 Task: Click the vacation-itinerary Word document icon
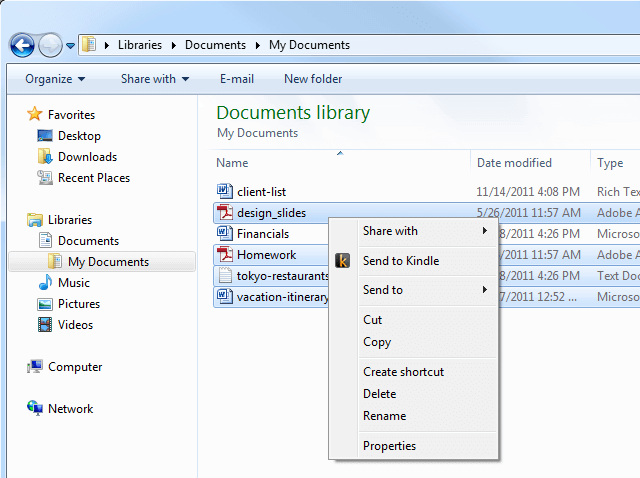pos(224,296)
